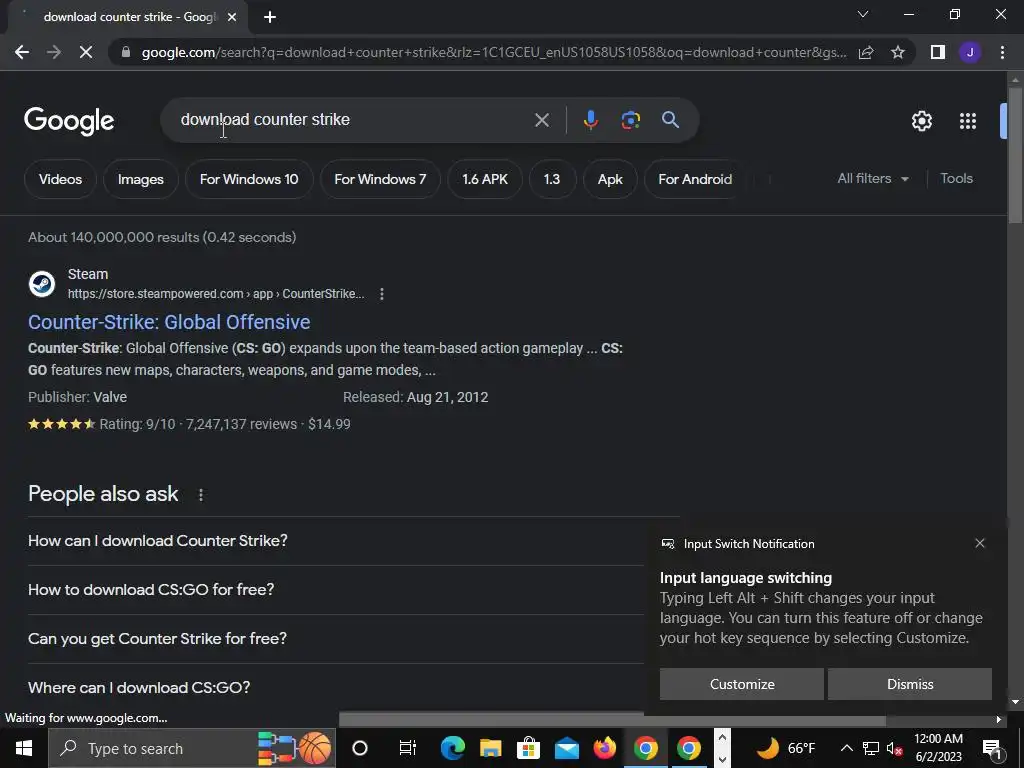Open the Steam result's three-dot options
The image size is (1024, 768).
382,295
